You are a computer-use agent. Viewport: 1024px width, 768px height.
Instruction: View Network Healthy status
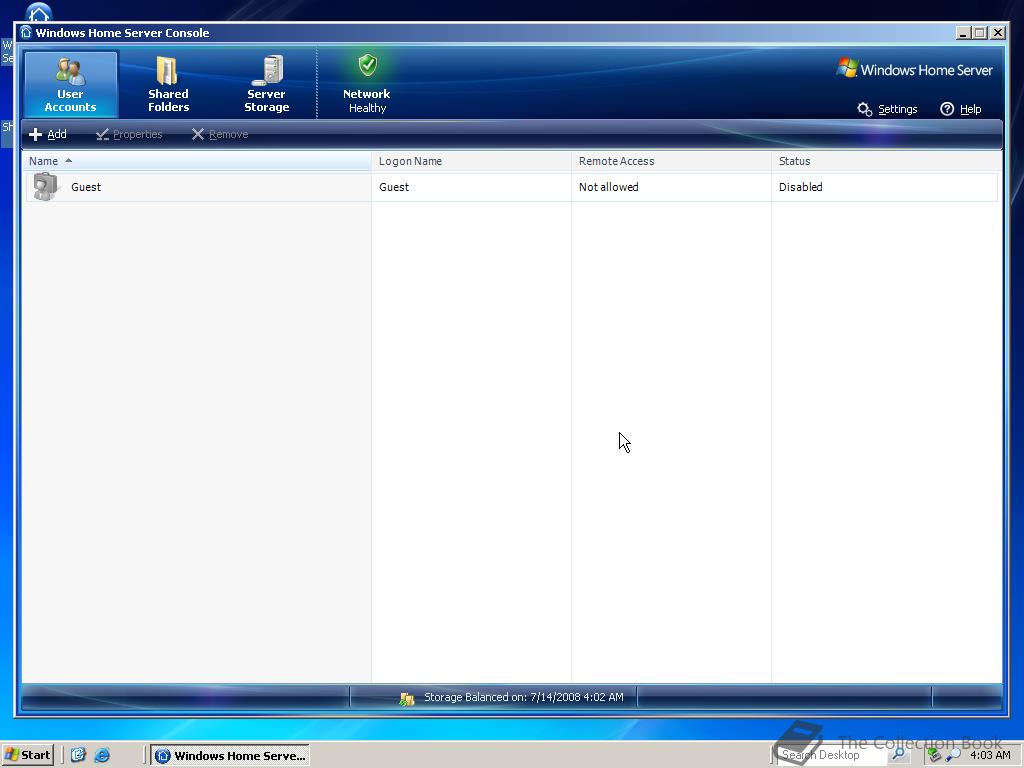(x=366, y=84)
